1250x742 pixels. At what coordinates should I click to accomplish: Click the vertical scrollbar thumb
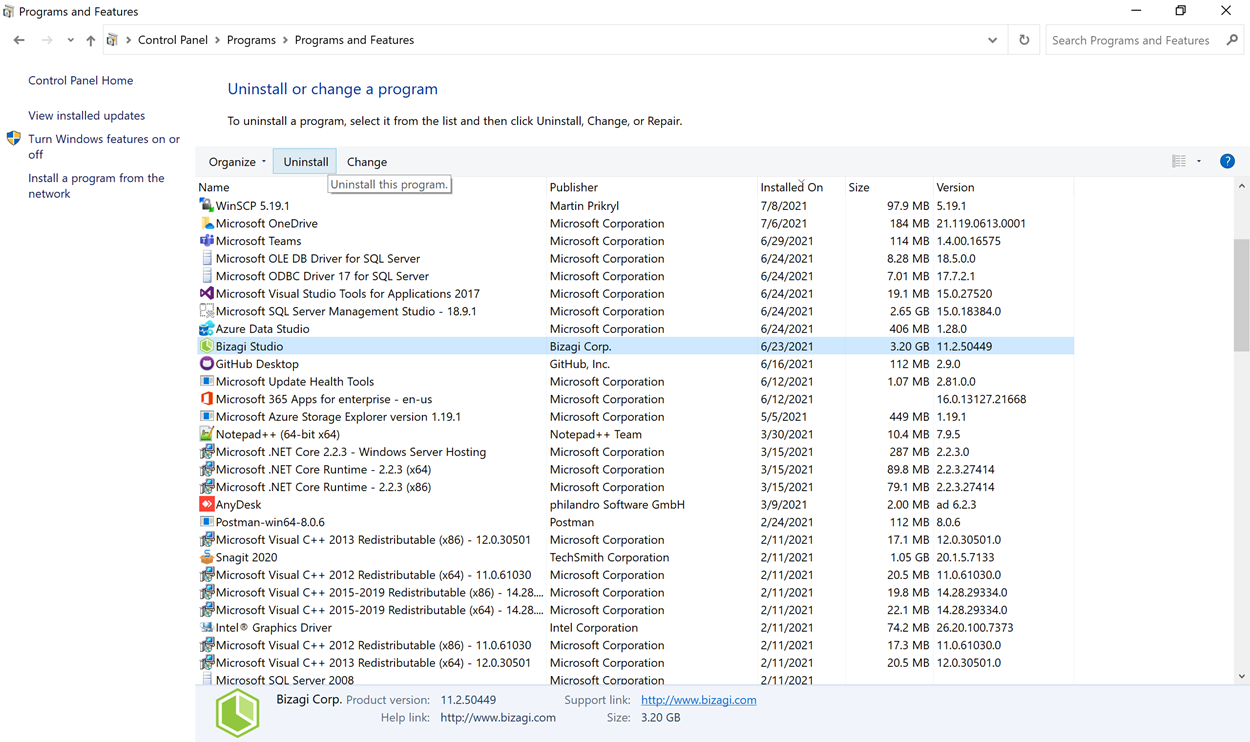click(x=1241, y=295)
